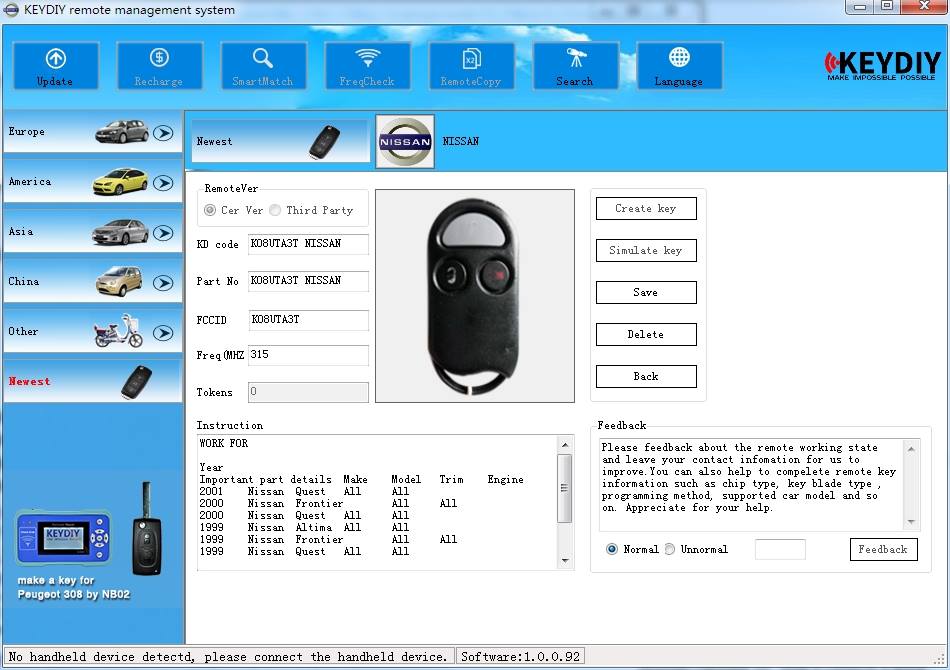This screenshot has width=950, height=670.
Task: Click the 'No handheld device detectd' status message
Action: (x=228, y=657)
